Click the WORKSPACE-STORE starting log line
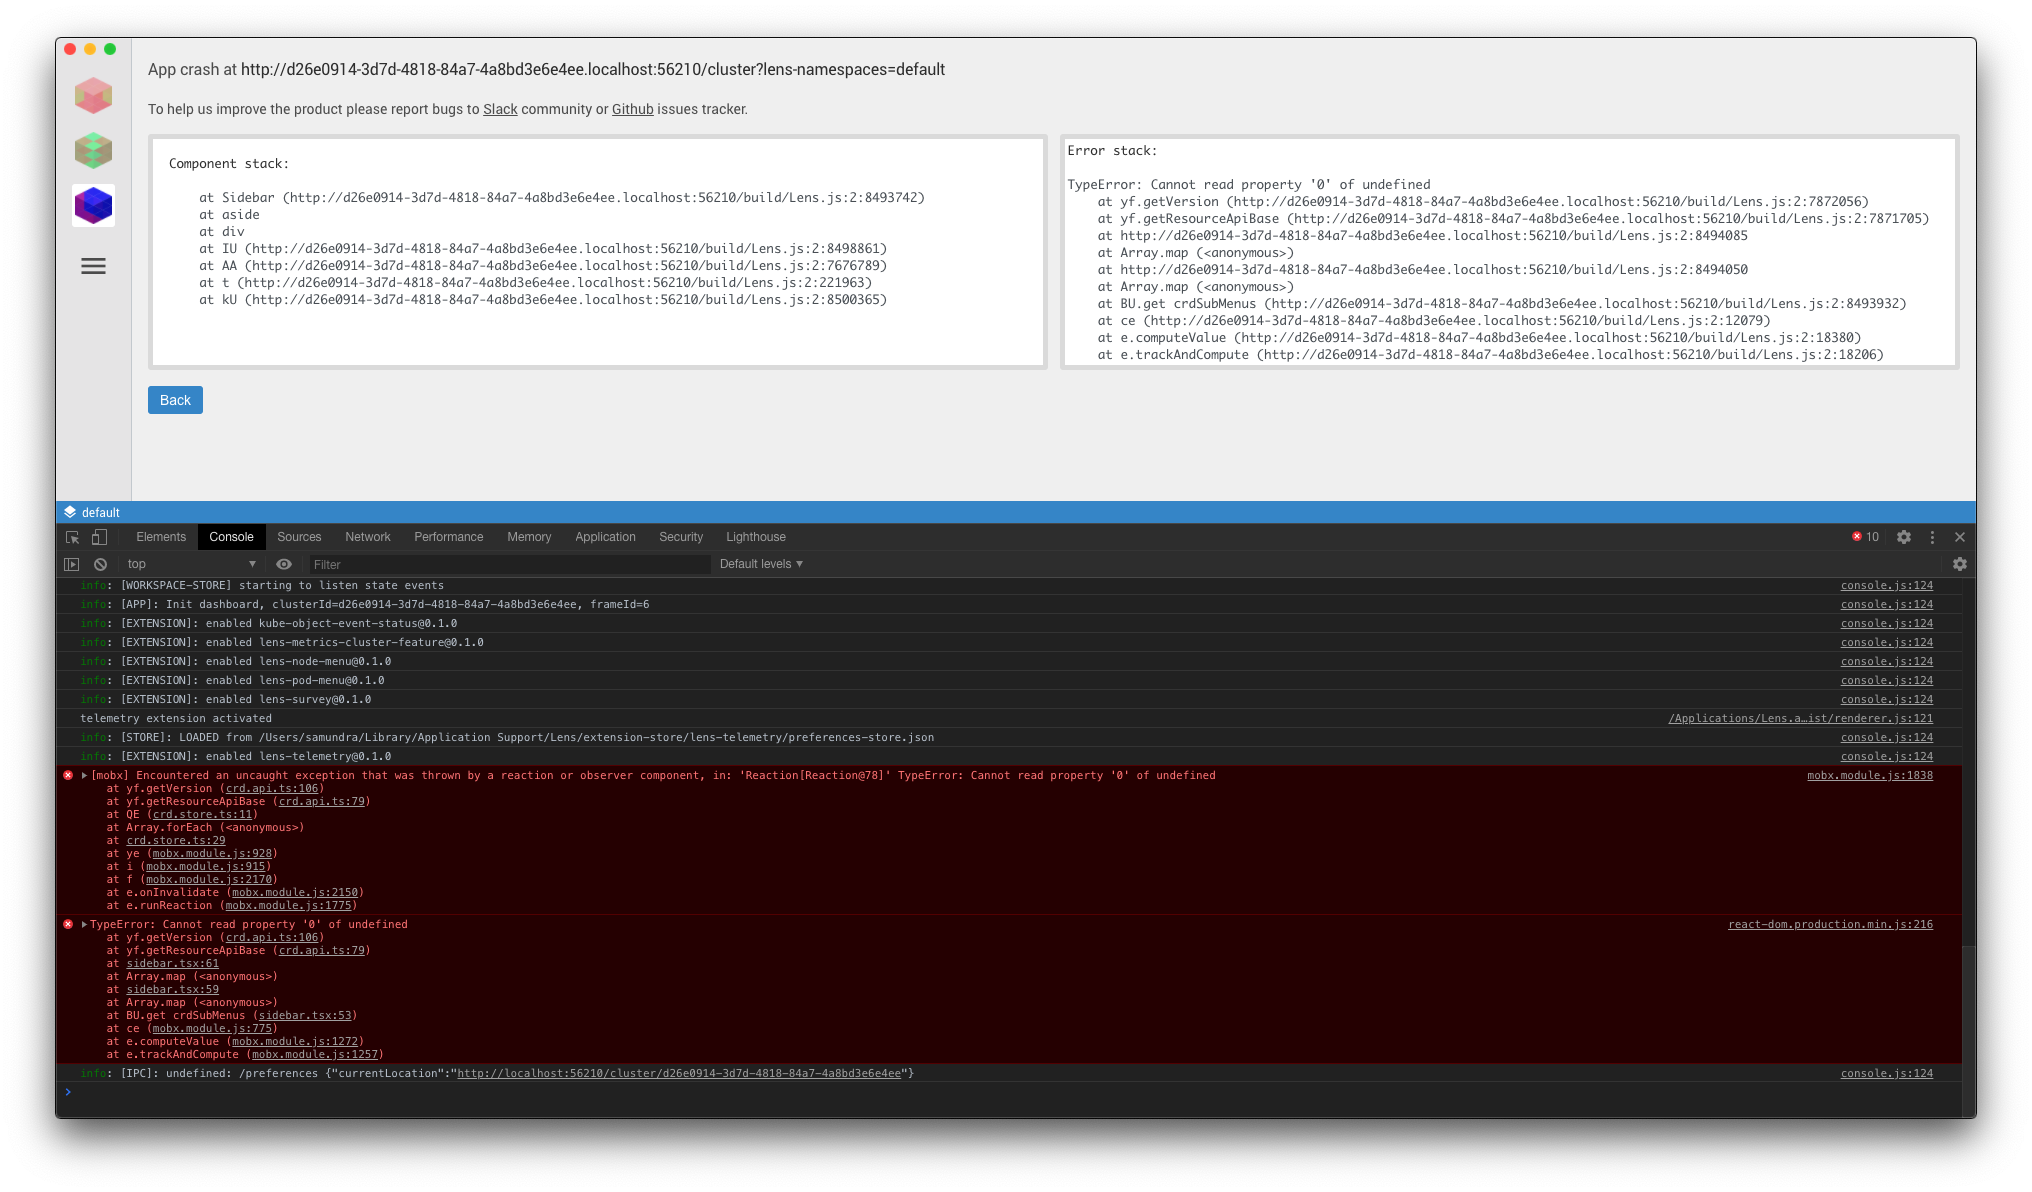This screenshot has height=1192, width=2032. [262, 585]
